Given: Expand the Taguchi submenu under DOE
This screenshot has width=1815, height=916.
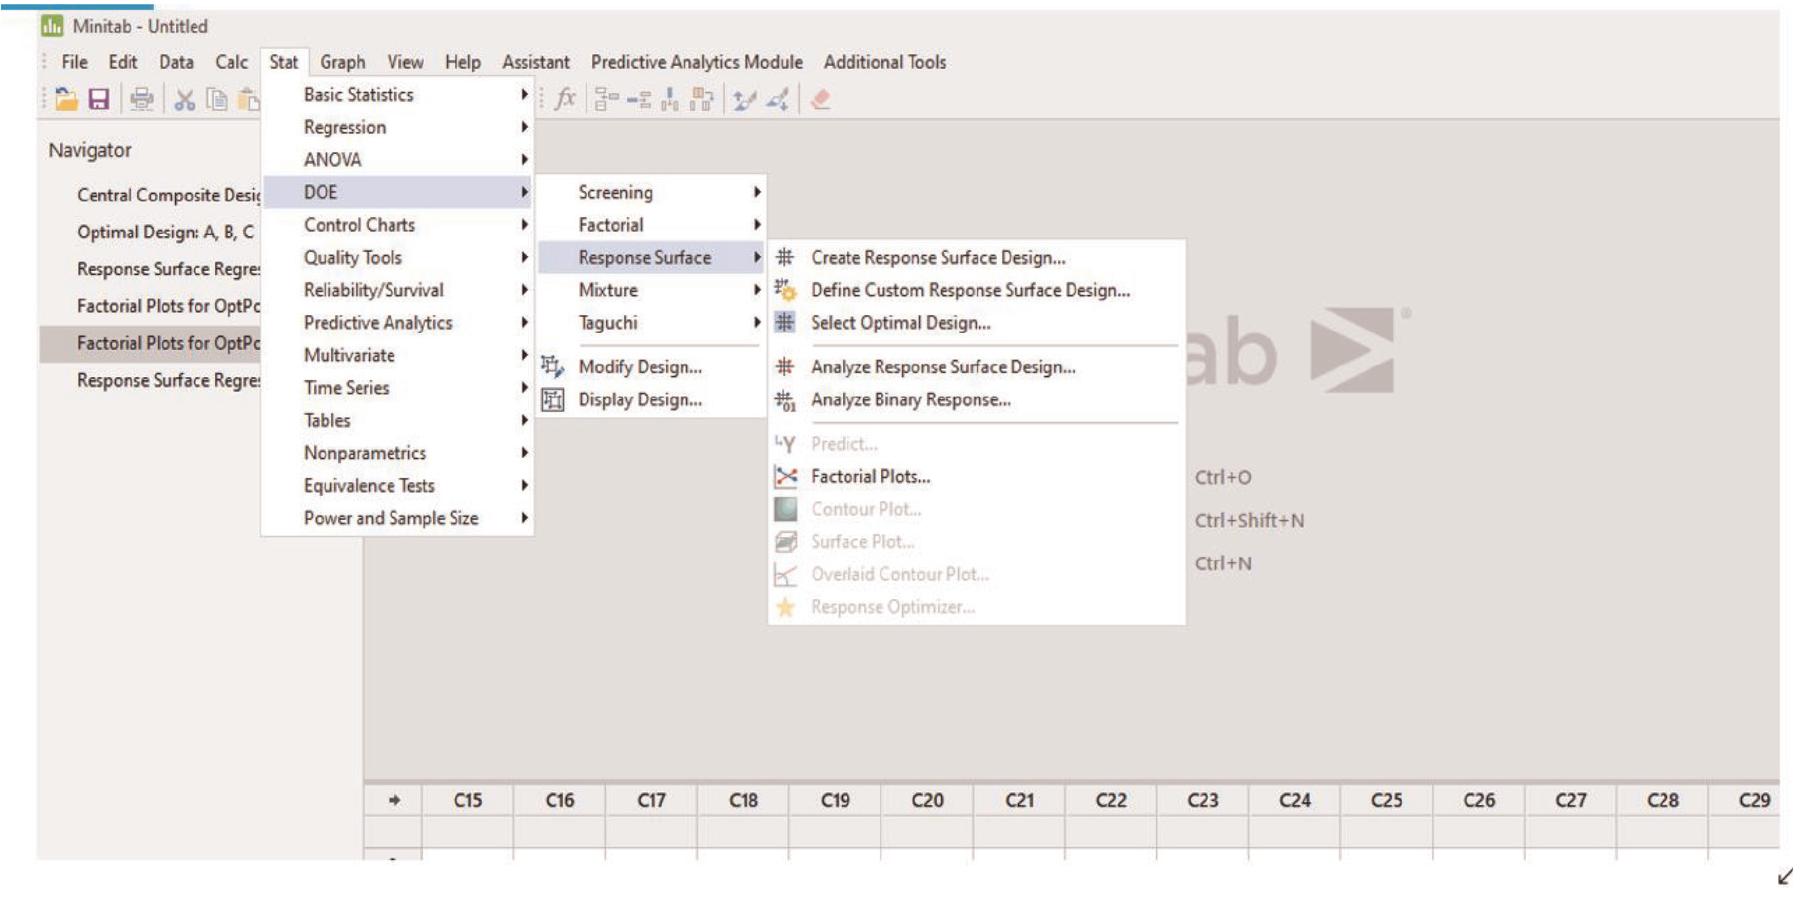Looking at the screenshot, I should 651,323.
